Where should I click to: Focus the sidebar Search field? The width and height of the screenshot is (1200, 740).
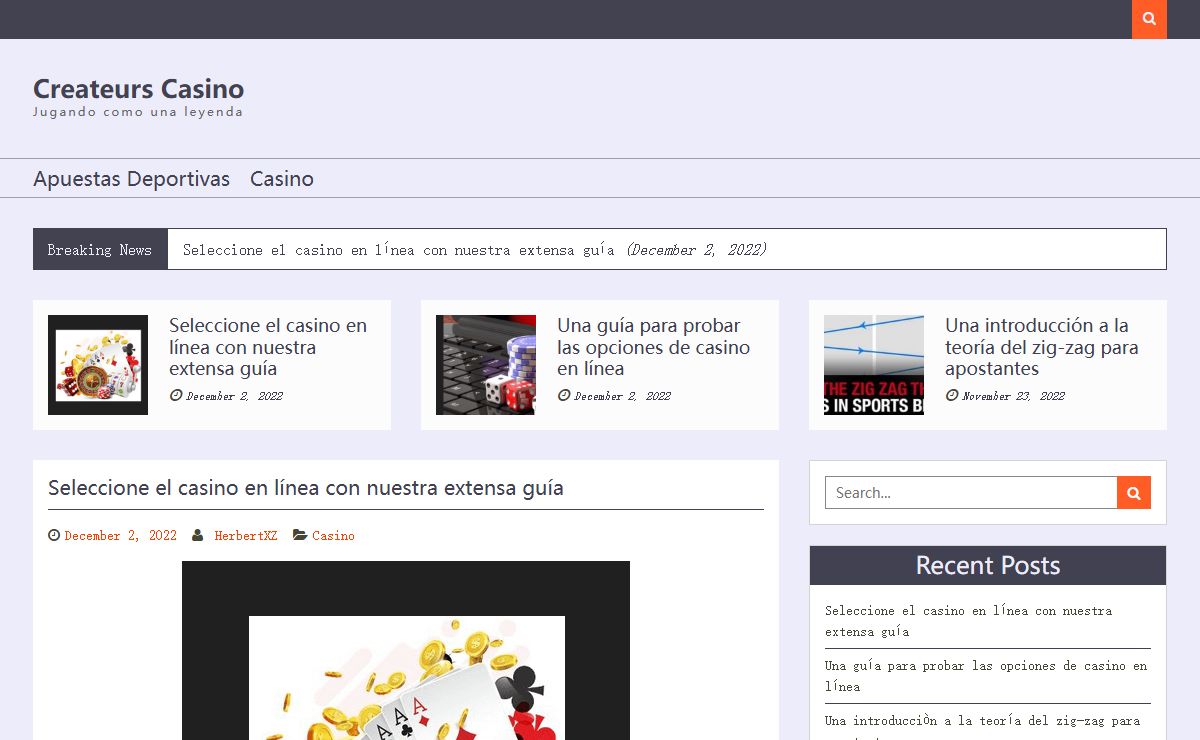pyautogui.click(x=971, y=492)
